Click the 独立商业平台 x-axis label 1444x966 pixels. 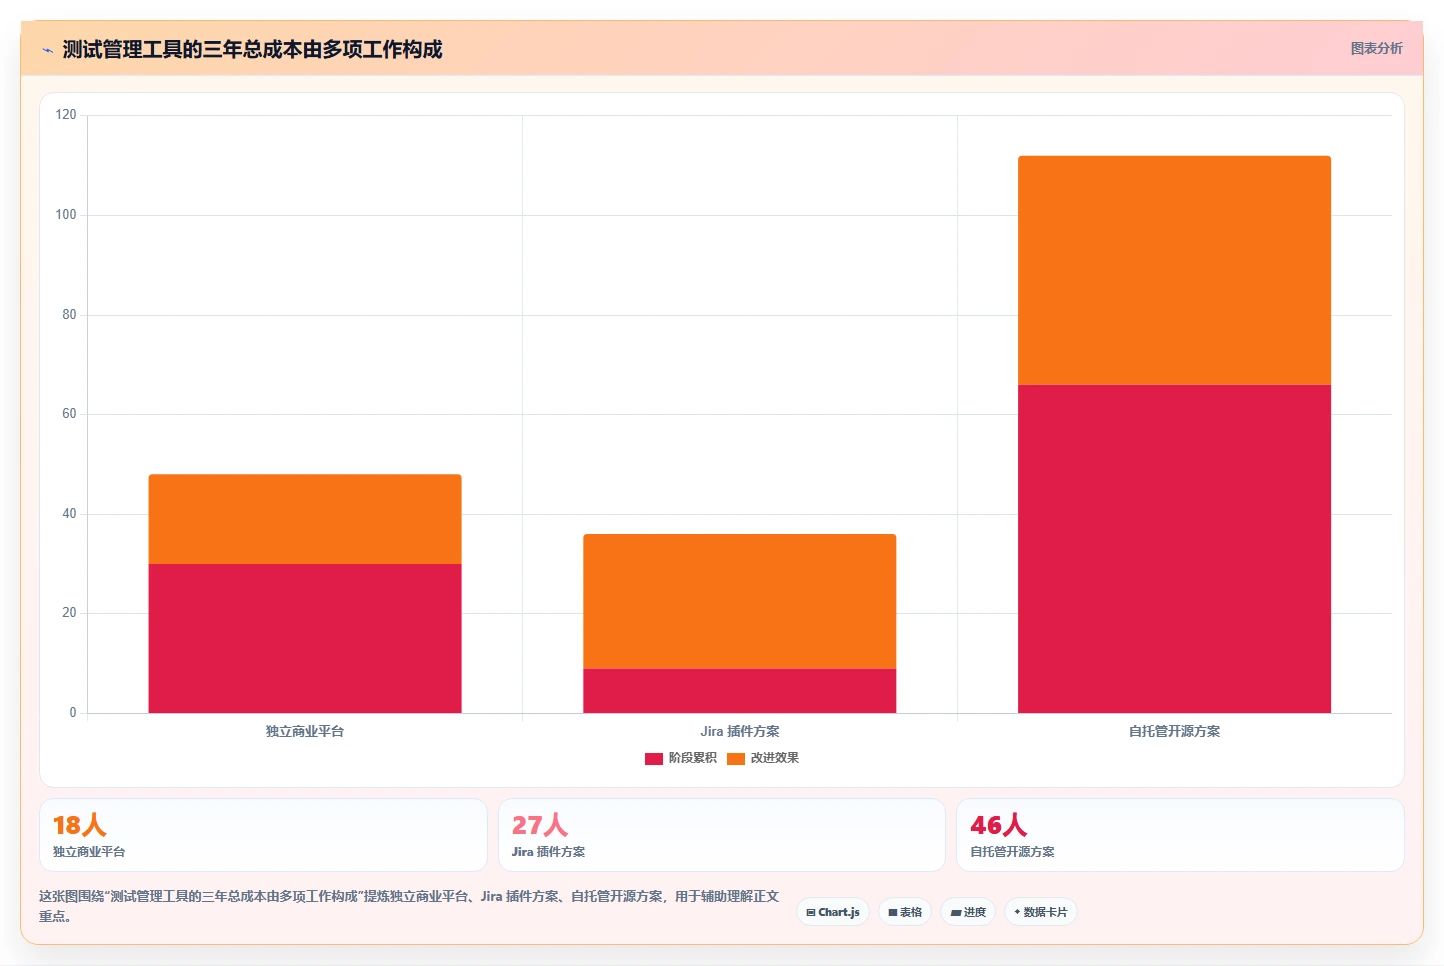tap(305, 731)
